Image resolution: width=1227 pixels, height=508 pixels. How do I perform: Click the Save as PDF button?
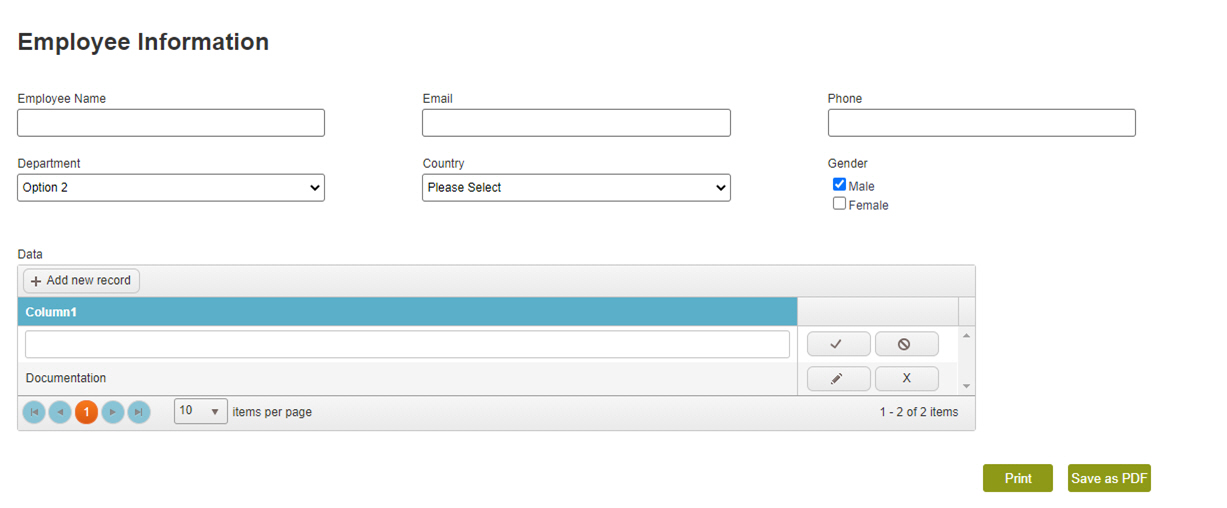[1109, 478]
